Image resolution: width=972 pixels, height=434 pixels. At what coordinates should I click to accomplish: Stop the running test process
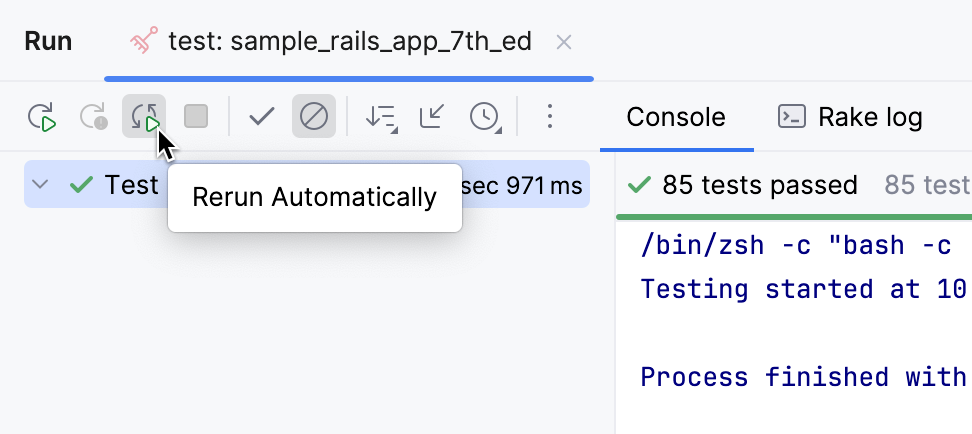(x=196, y=117)
